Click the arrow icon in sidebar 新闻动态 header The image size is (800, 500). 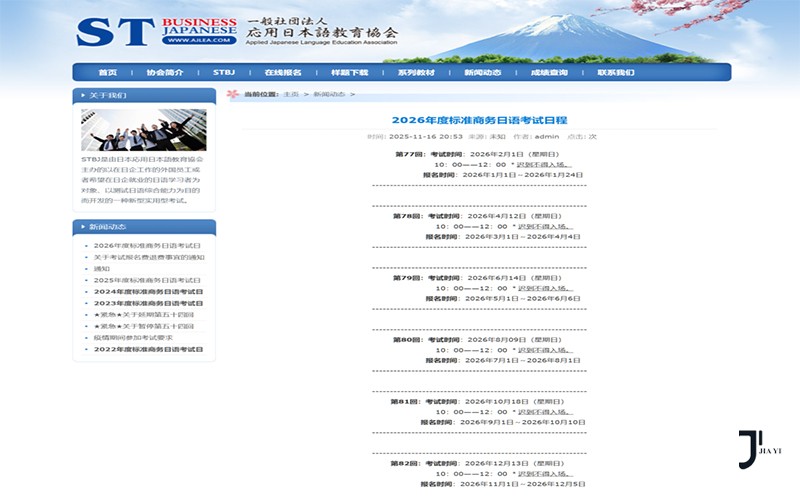point(83,227)
